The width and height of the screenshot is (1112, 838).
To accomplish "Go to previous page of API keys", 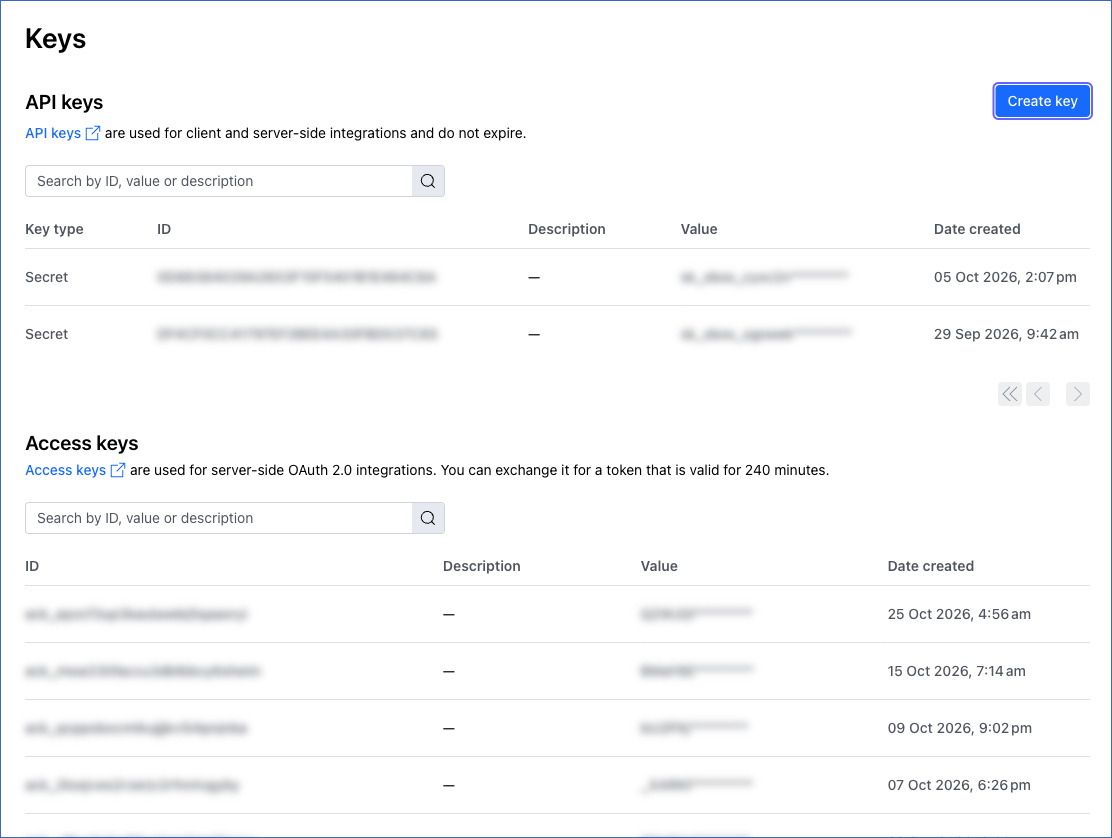I will (x=1038, y=393).
